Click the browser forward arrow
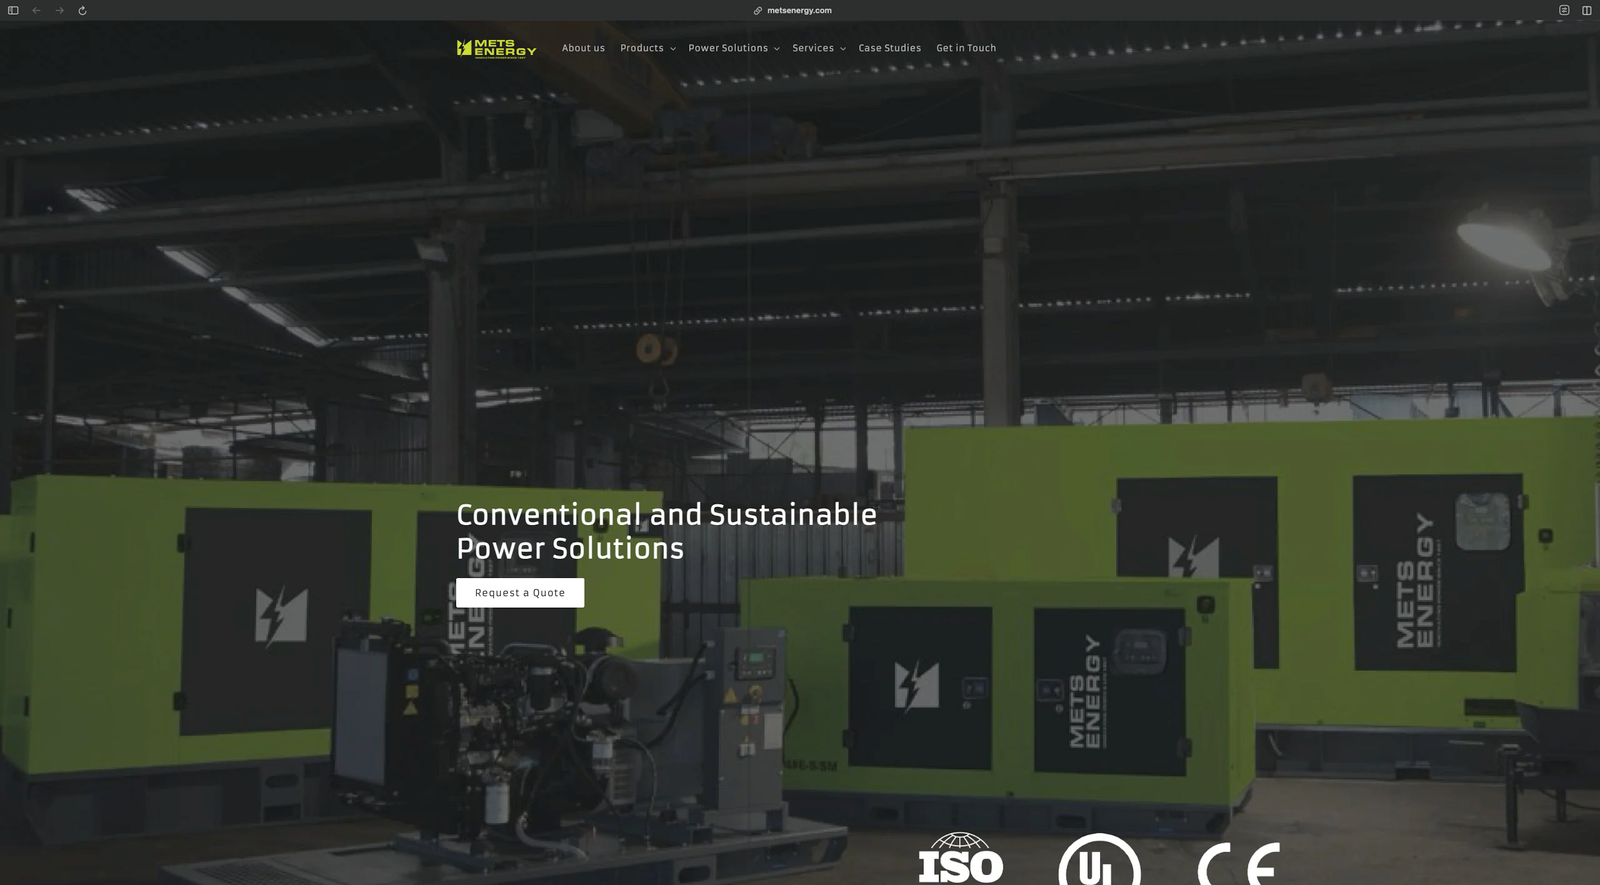This screenshot has width=1600, height=885. [x=60, y=11]
